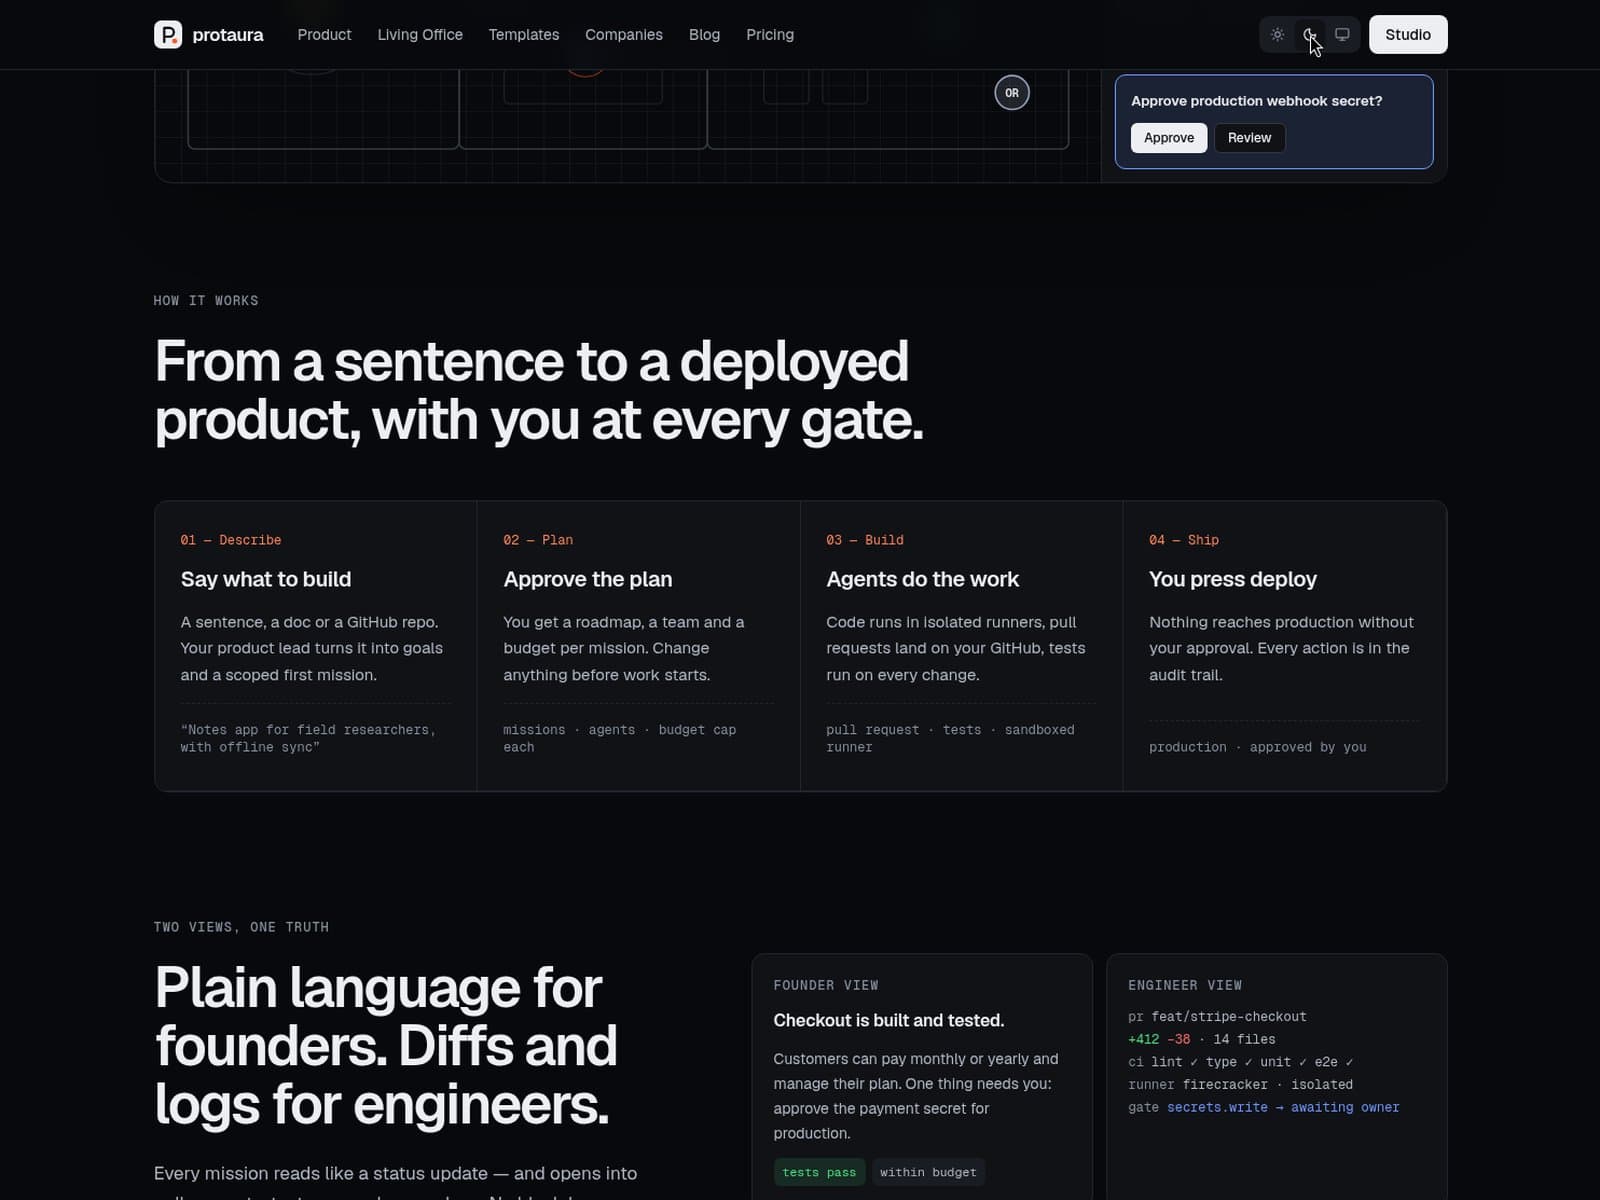Open the Pricing page link

coord(770,35)
